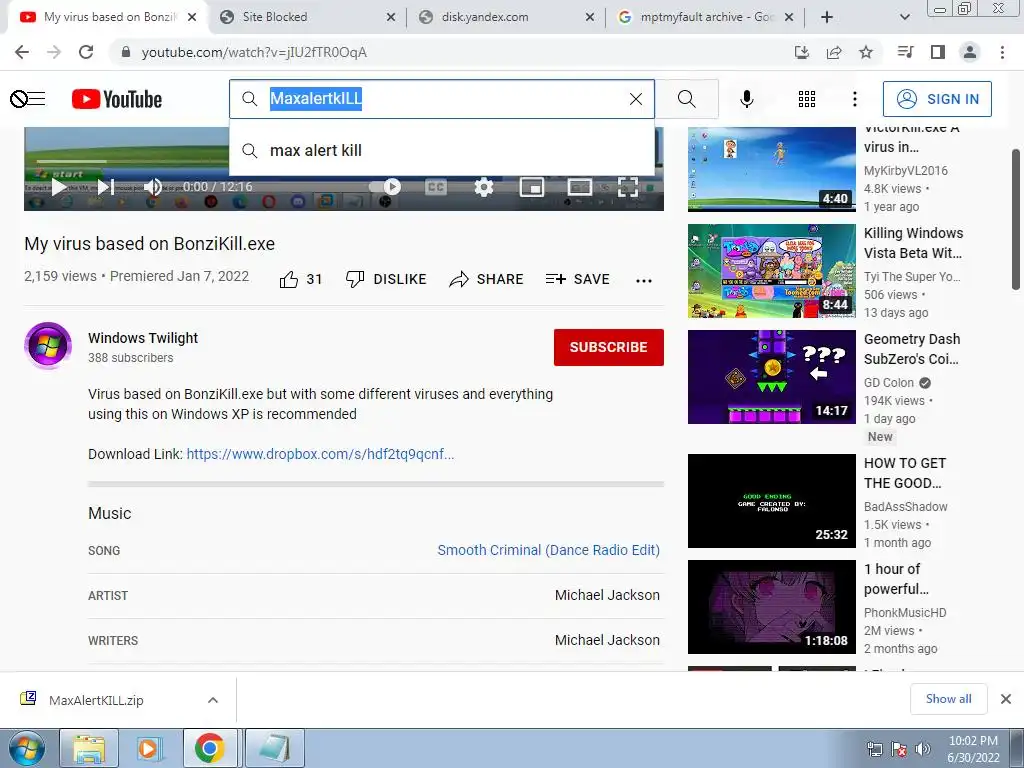Toggle the autoplay switch in player
This screenshot has width=1024, height=768.
[386, 187]
